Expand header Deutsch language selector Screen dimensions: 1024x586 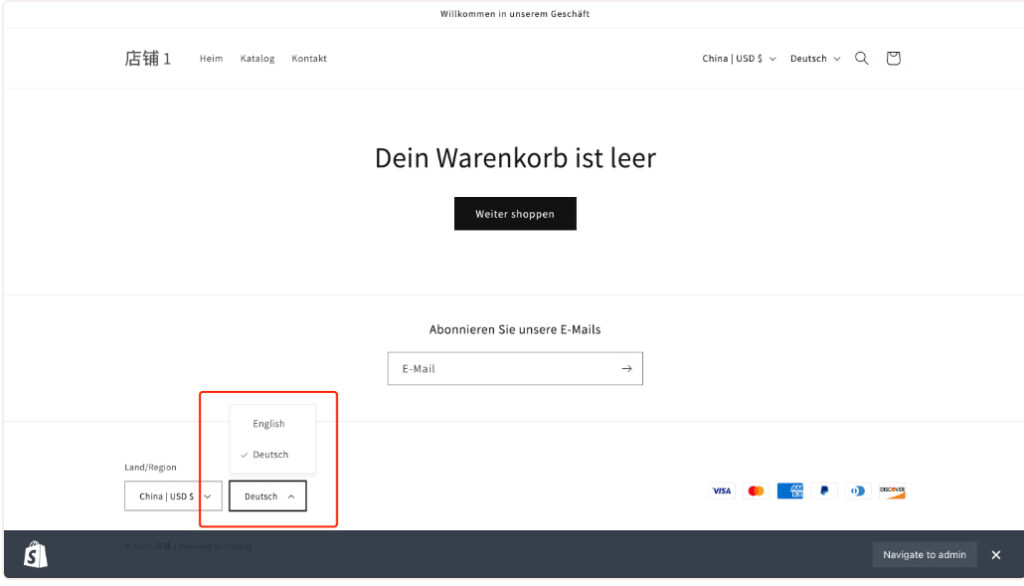click(x=815, y=59)
